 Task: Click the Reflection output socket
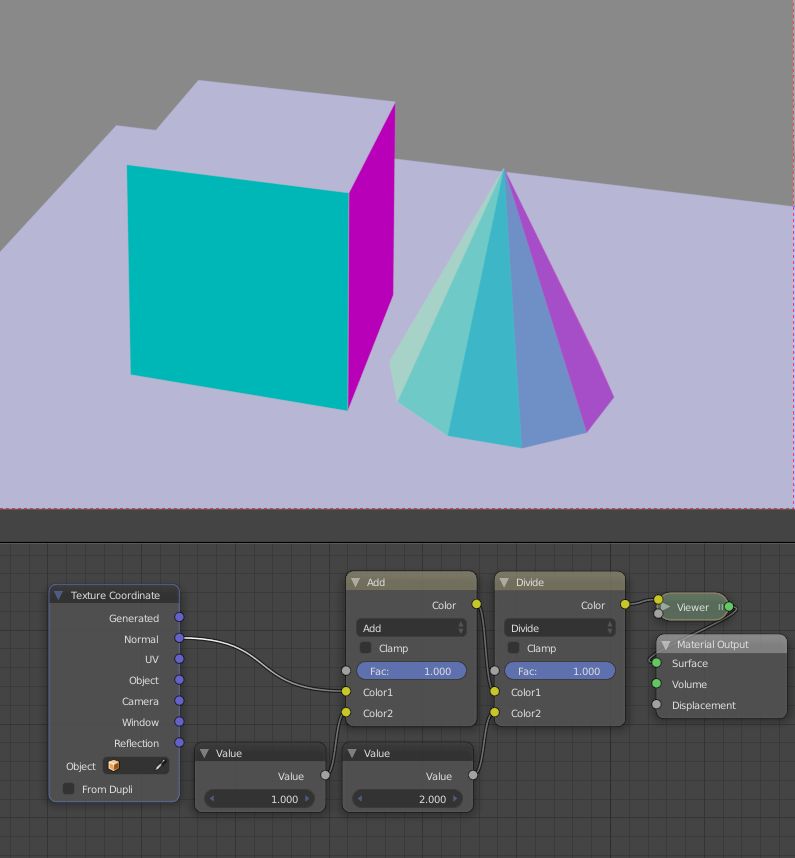(179, 743)
